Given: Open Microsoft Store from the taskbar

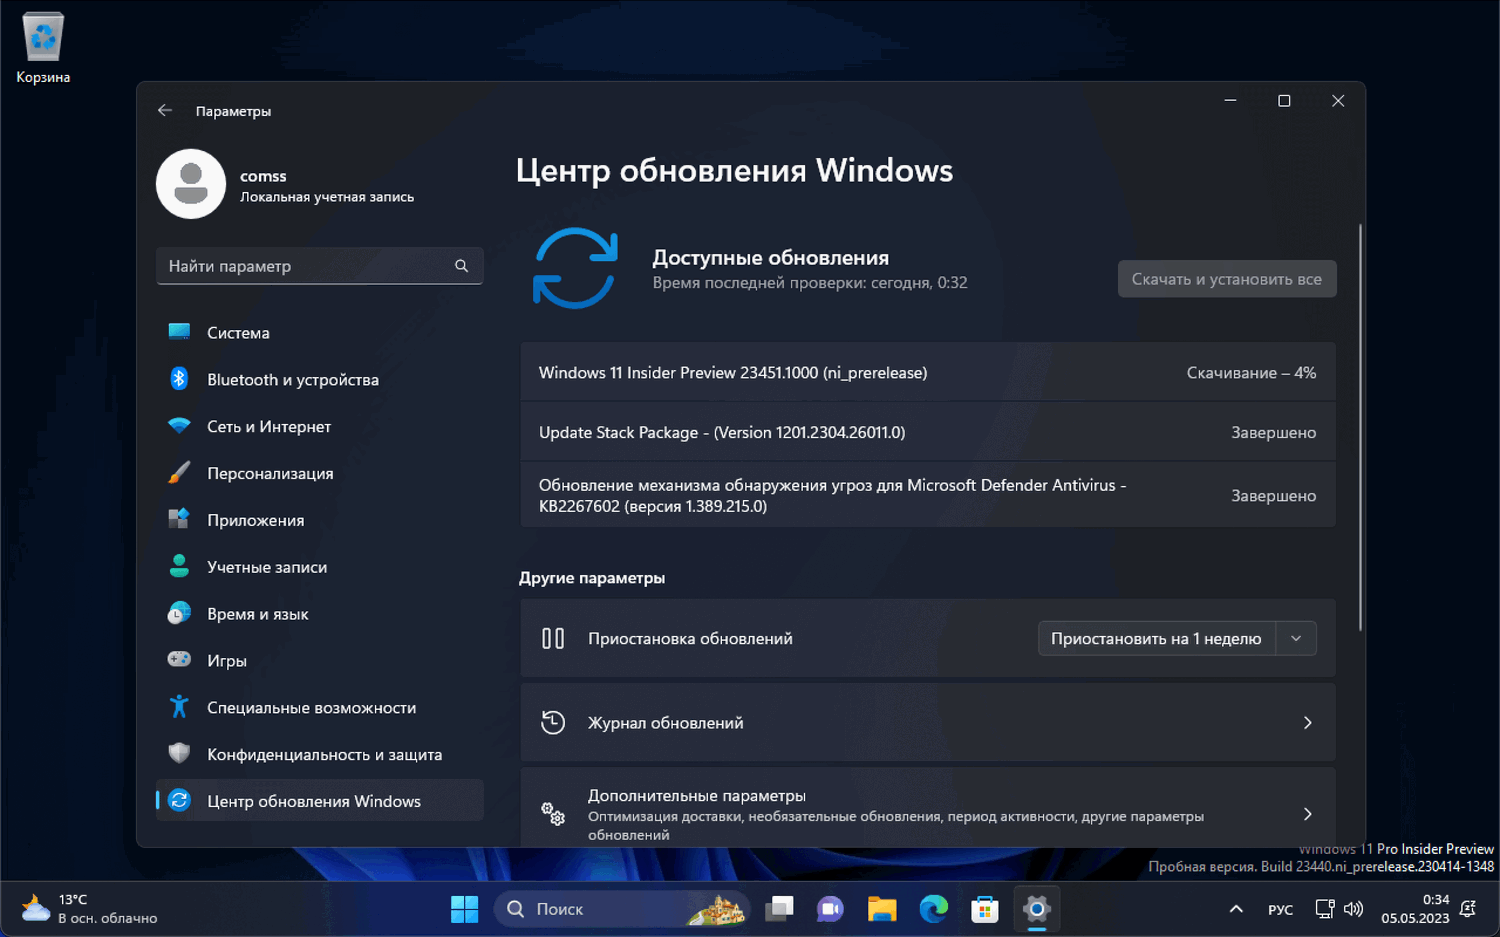Looking at the screenshot, I should pyautogui.click(x=984, y=909).
